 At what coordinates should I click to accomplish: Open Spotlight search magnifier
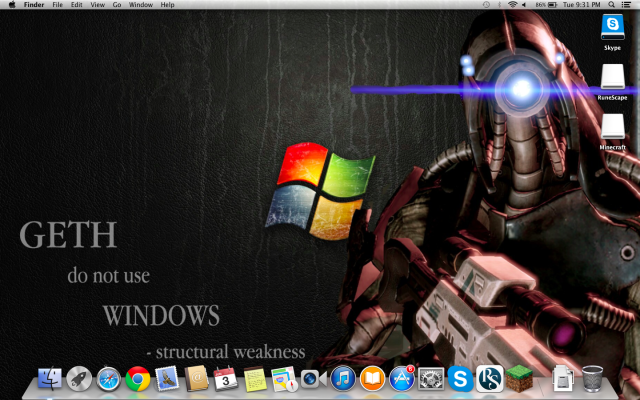pos(611,4)
